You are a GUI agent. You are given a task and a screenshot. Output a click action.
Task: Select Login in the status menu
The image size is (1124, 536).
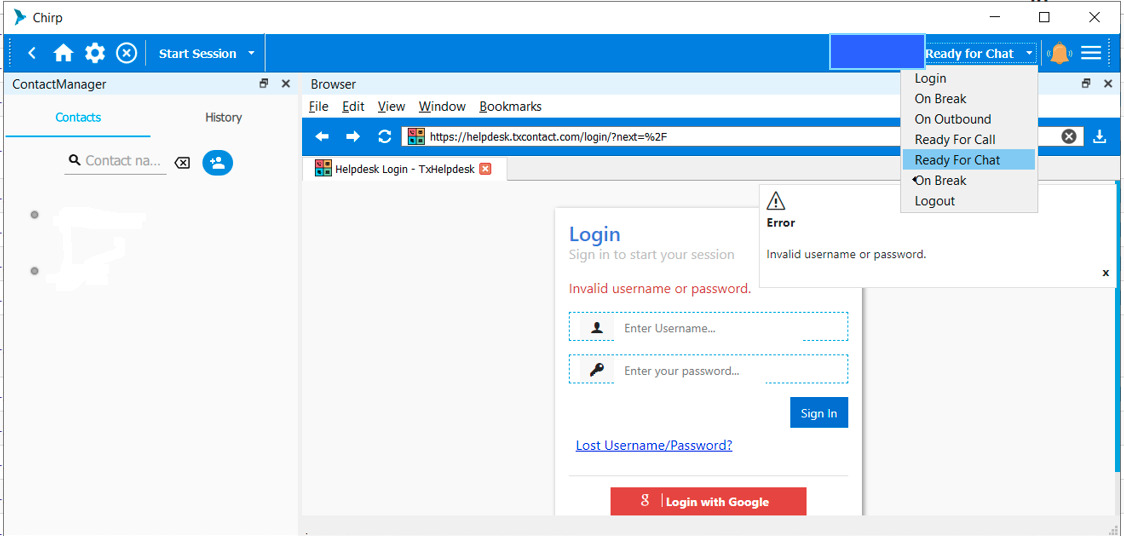[930, 79]
